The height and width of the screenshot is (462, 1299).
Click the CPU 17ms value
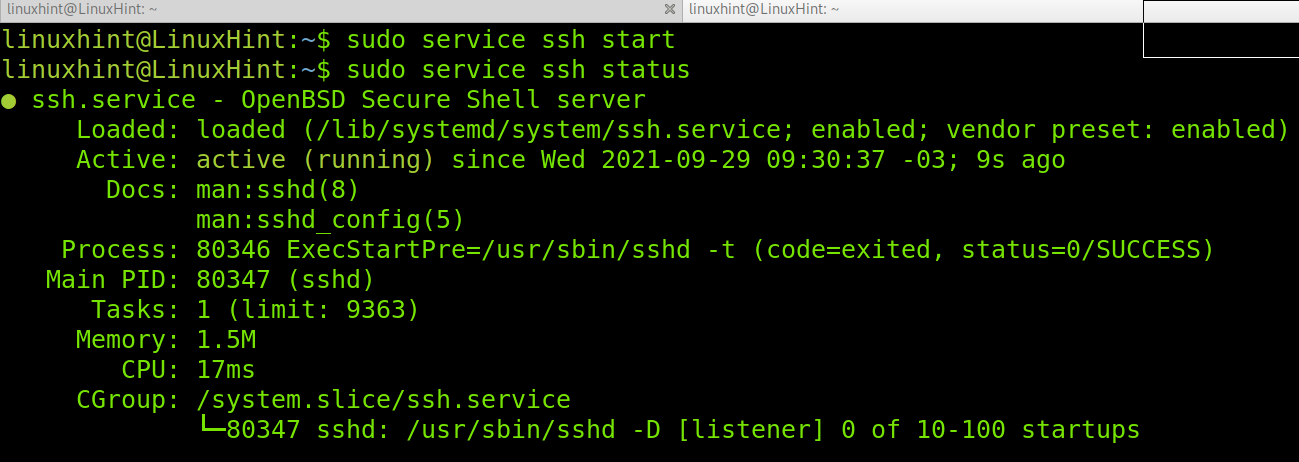click(226, 370)
